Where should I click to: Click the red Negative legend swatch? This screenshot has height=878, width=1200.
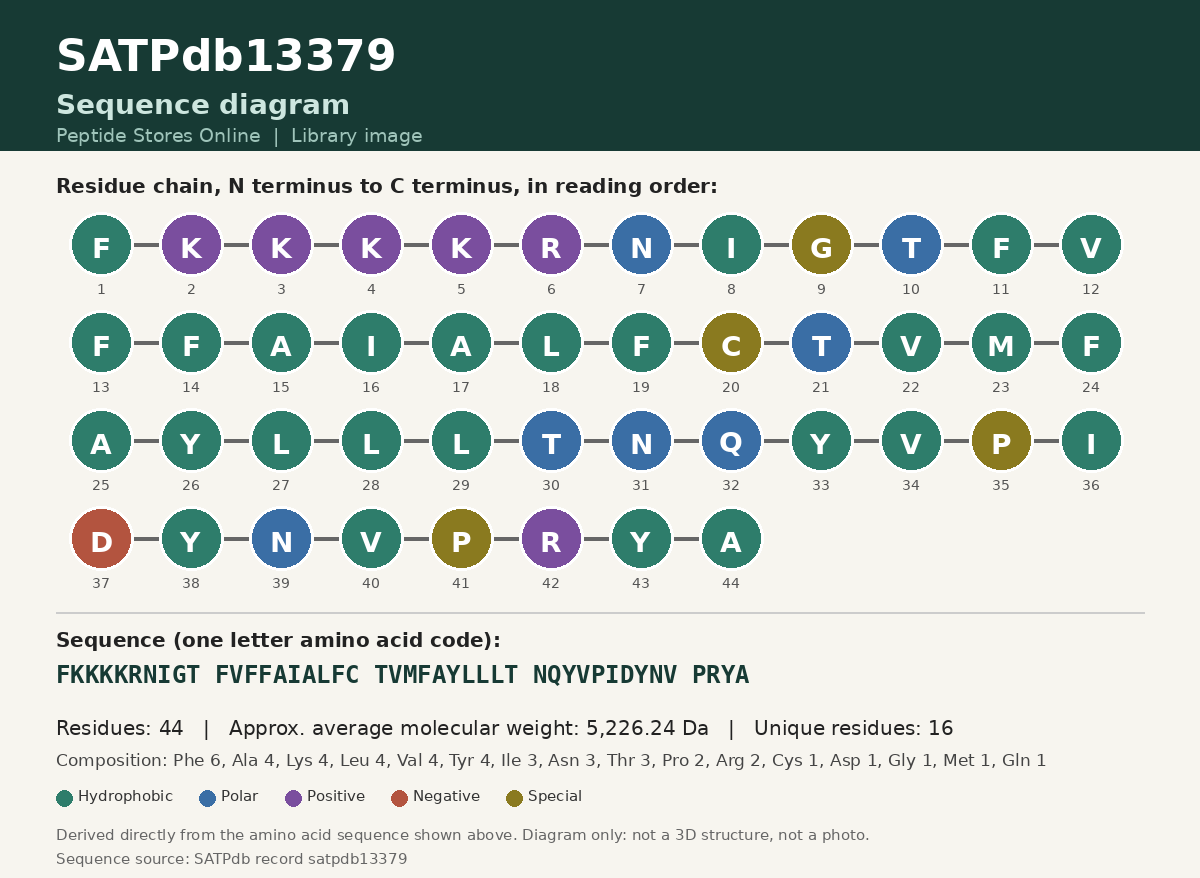coord(400,798)
